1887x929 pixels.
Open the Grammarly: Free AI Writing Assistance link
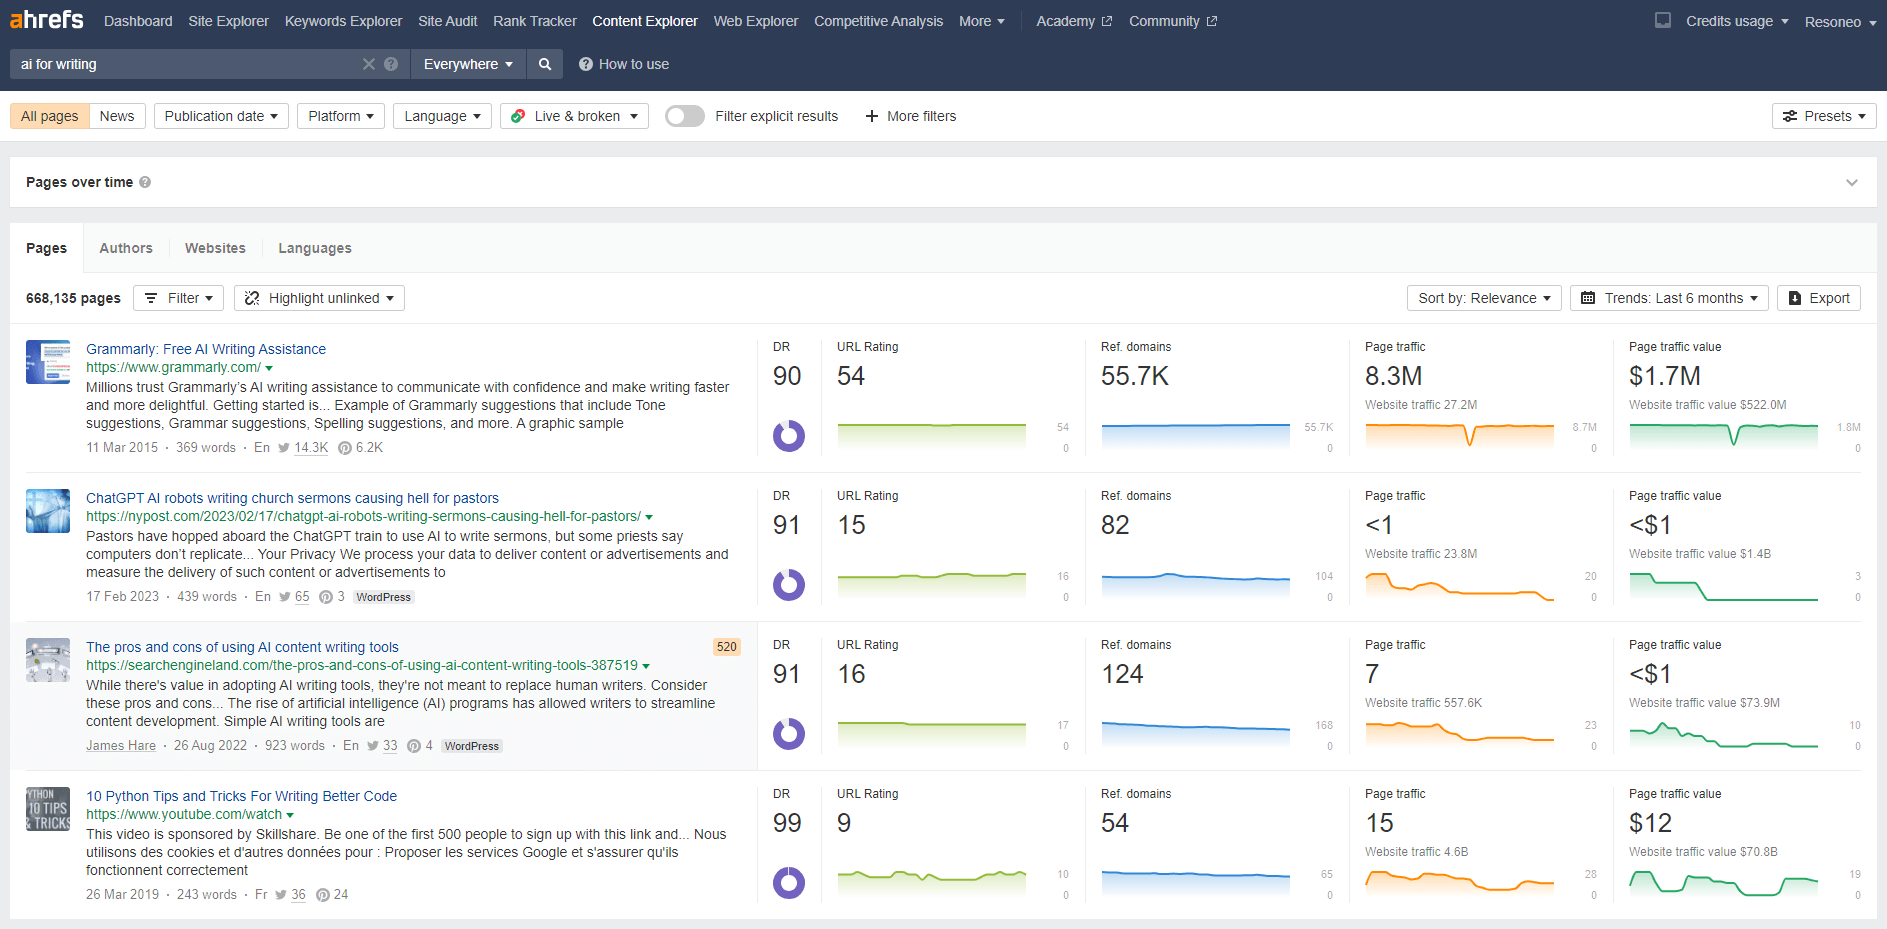pos(206,349)
